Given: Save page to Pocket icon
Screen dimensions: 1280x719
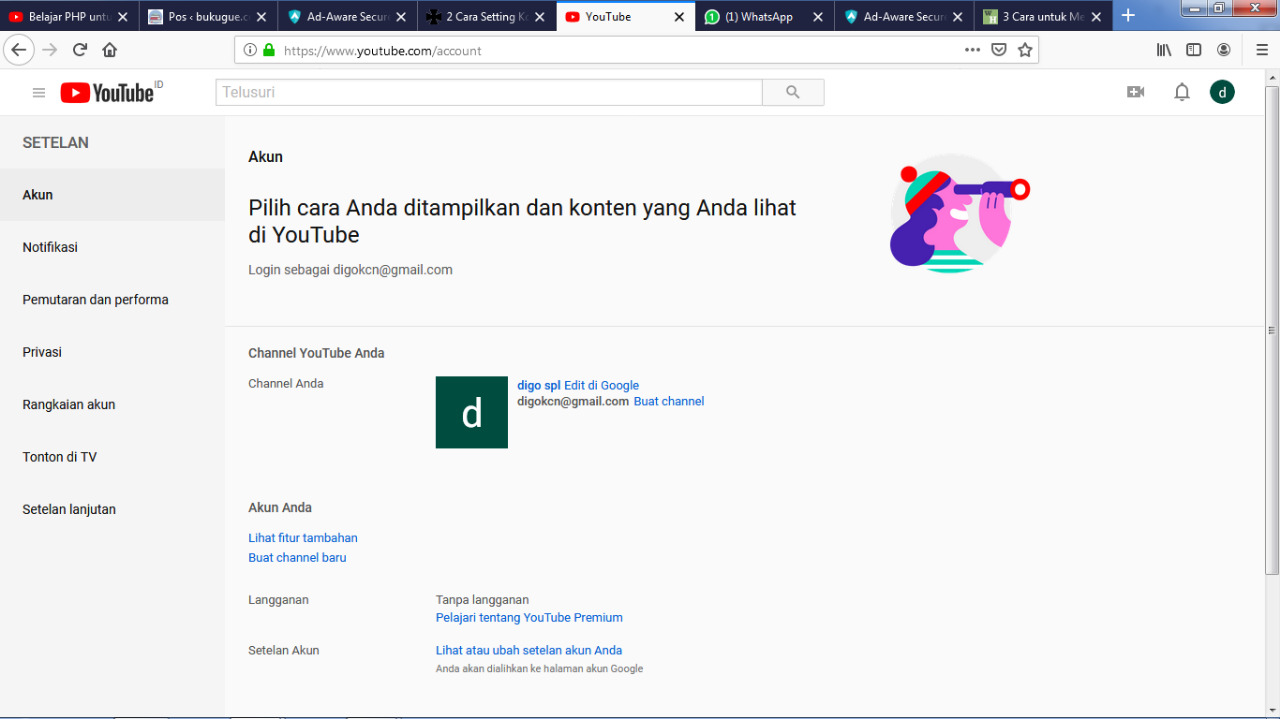Looking at the screenshot, I should tap(998, 50).
